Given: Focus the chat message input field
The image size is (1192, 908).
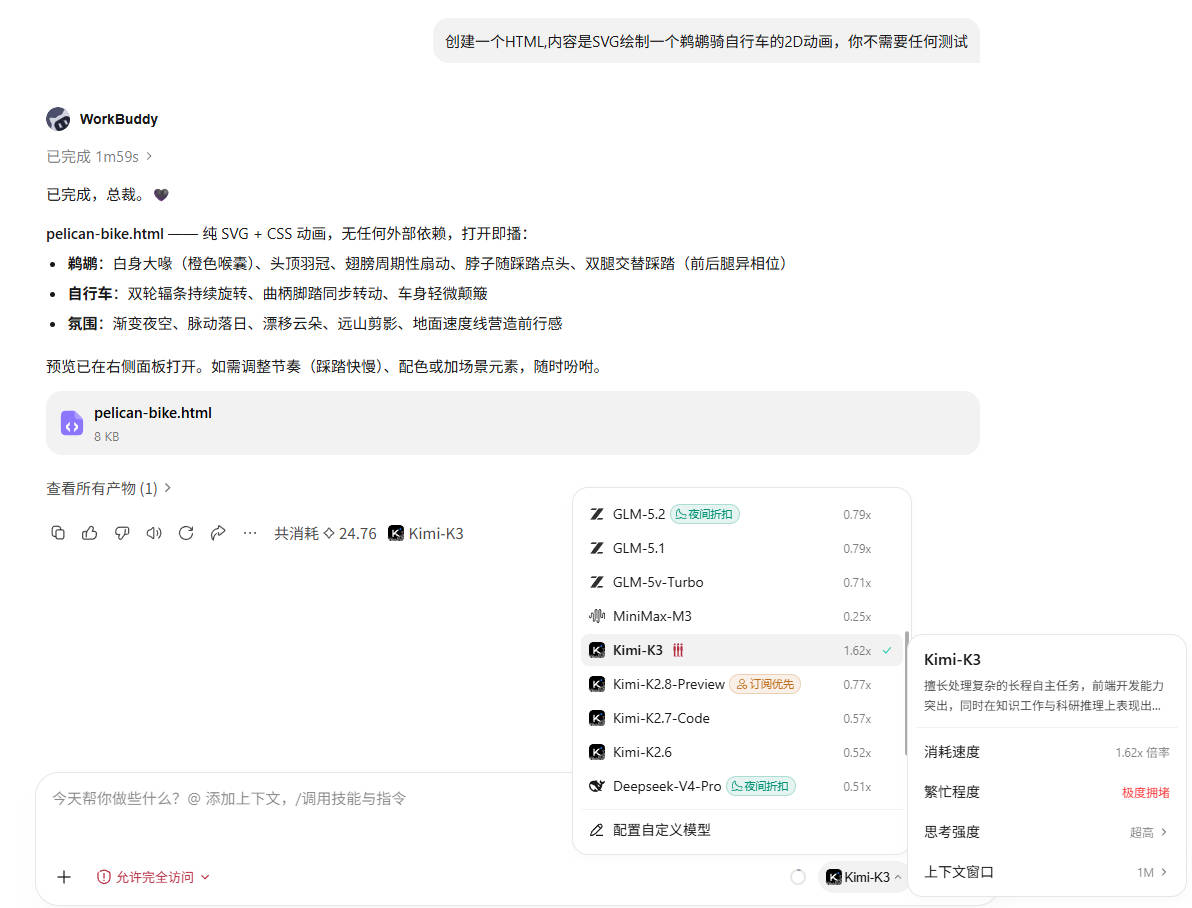Looking at the screenshot, I should [x=304, y=799].
